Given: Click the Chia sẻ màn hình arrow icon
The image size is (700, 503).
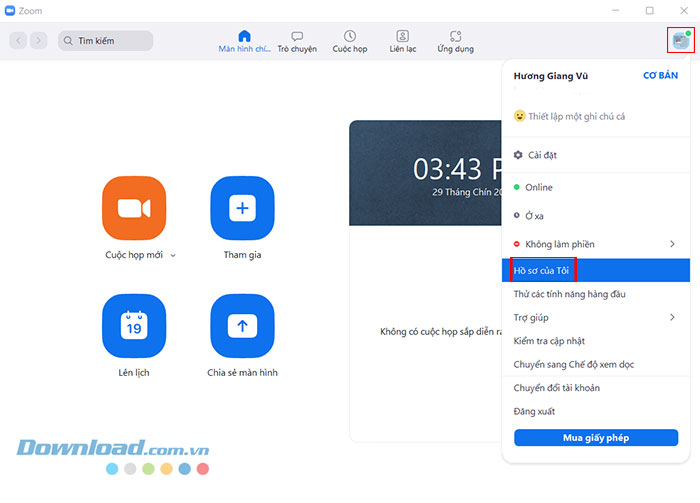Looking at the screenshot, I should [x=242, y=326].
